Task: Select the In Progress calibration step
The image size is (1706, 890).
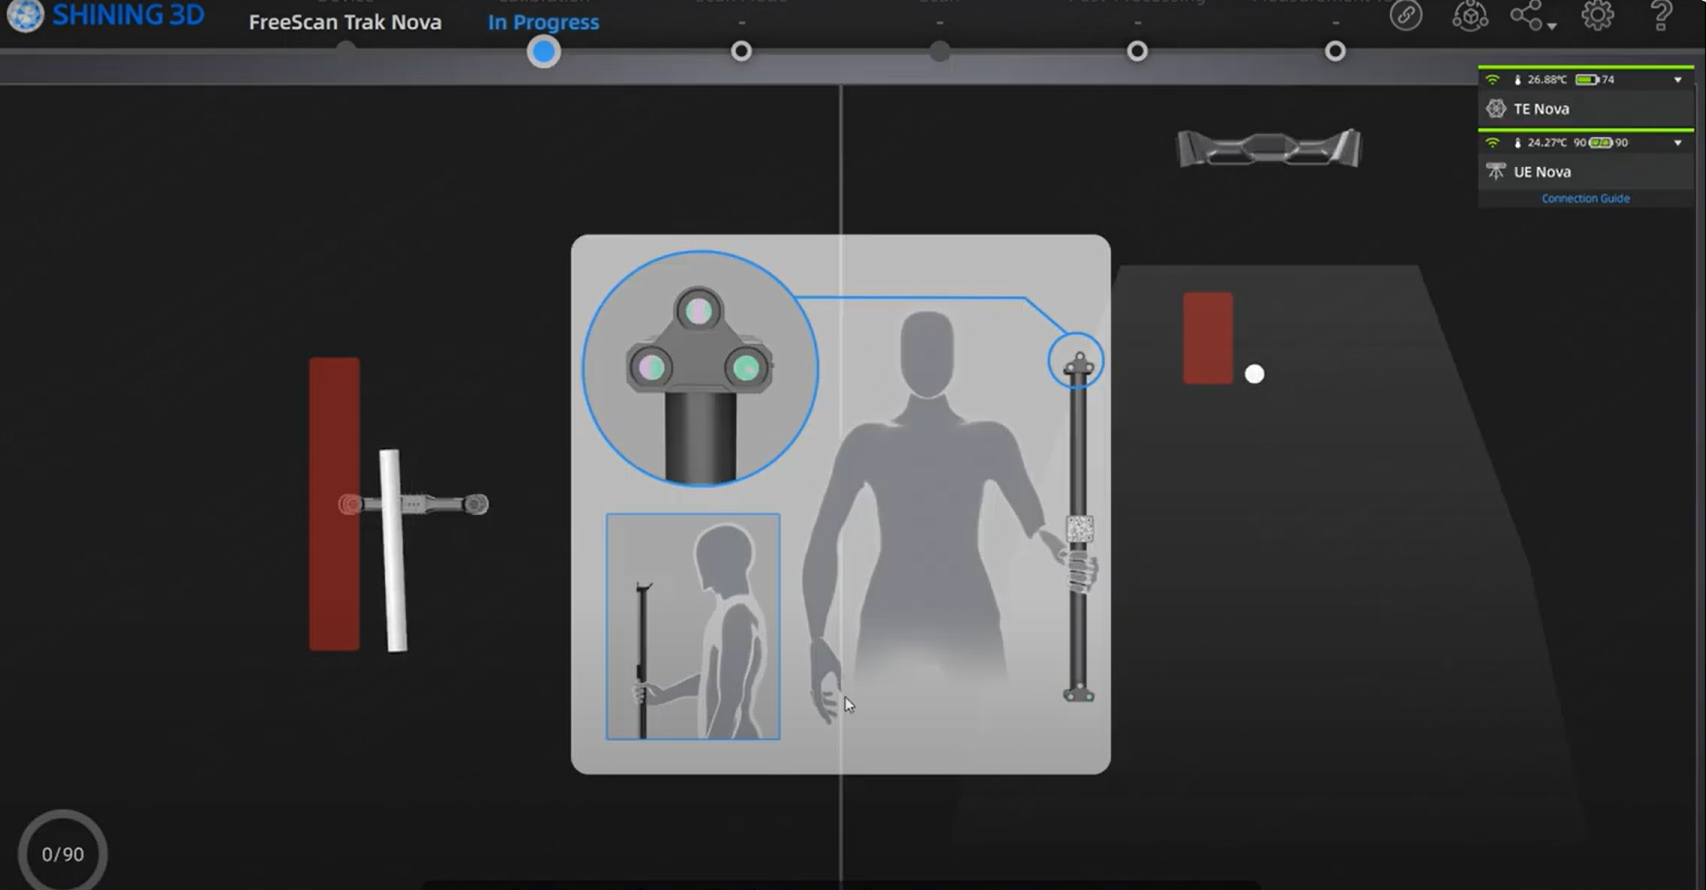Action: (x=543, y=22)
